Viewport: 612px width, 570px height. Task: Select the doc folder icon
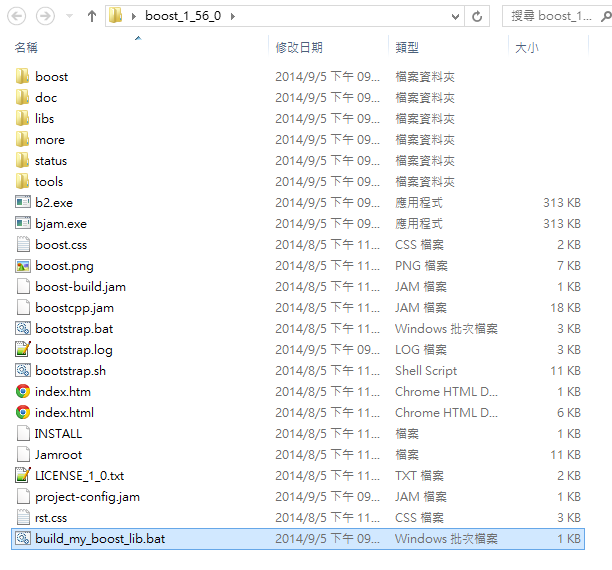point(22,97)
